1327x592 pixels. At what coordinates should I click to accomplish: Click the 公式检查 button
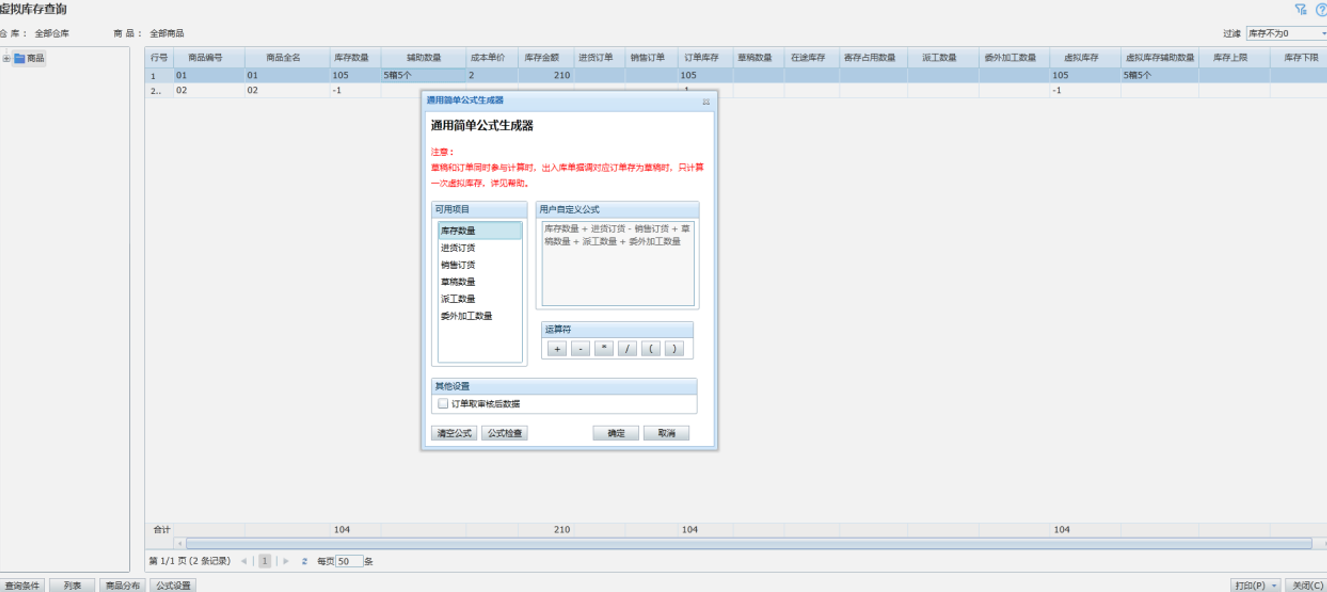[504, 434]
